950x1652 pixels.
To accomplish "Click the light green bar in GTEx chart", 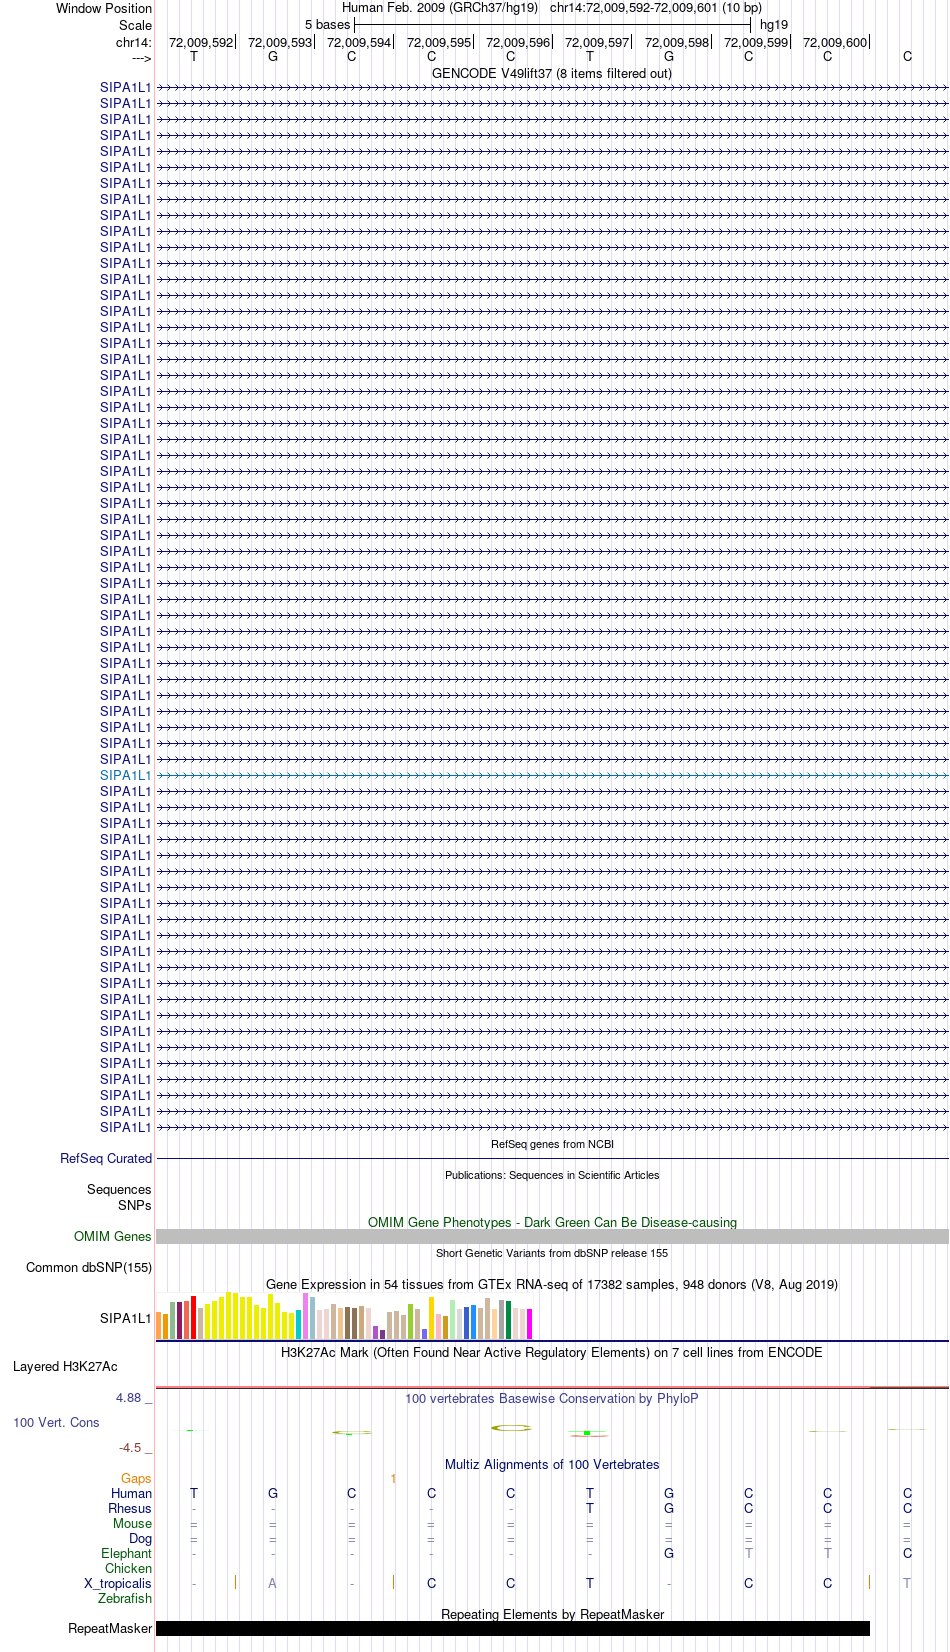I will click(x=453, y=1319).
